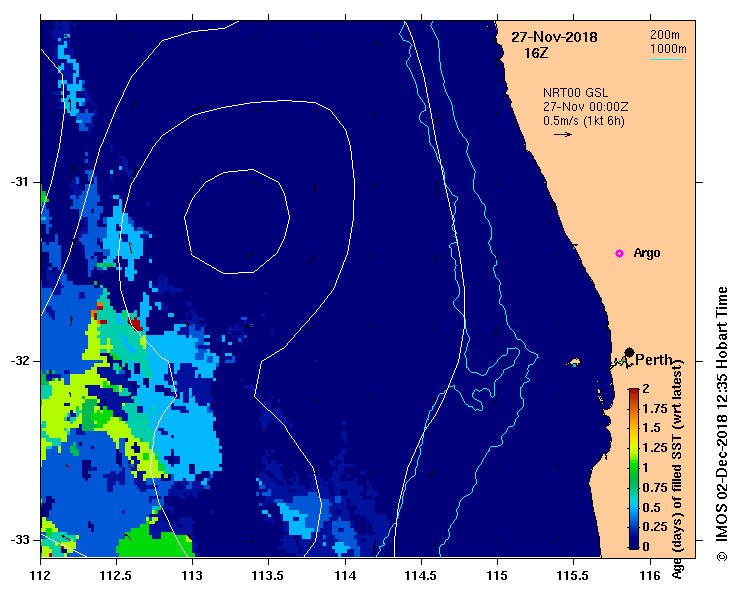Click the 200m depth legend label

coord(665,35)
